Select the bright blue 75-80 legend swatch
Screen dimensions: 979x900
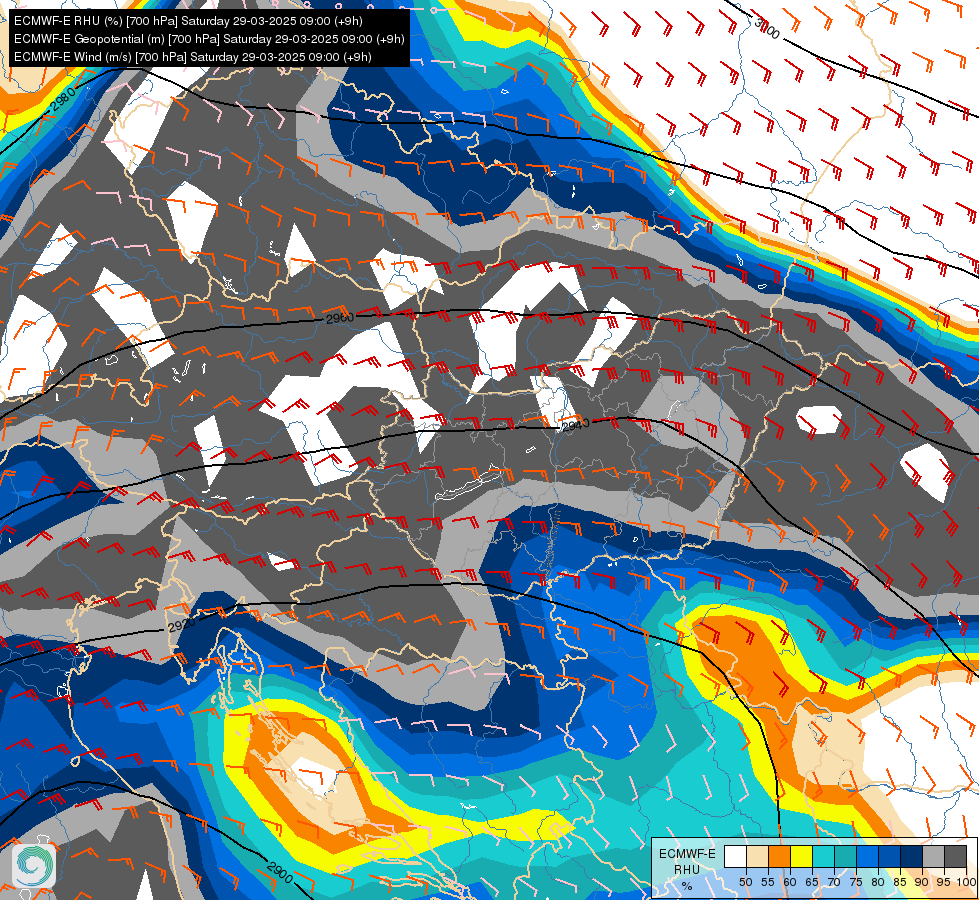pyautogui.click(x=867, y=856)
